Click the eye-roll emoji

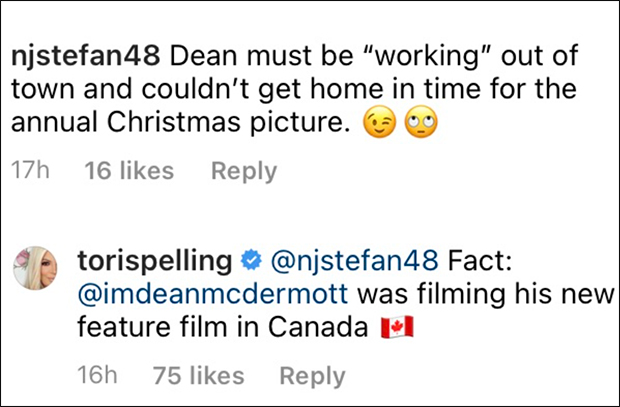click(419, 123)
